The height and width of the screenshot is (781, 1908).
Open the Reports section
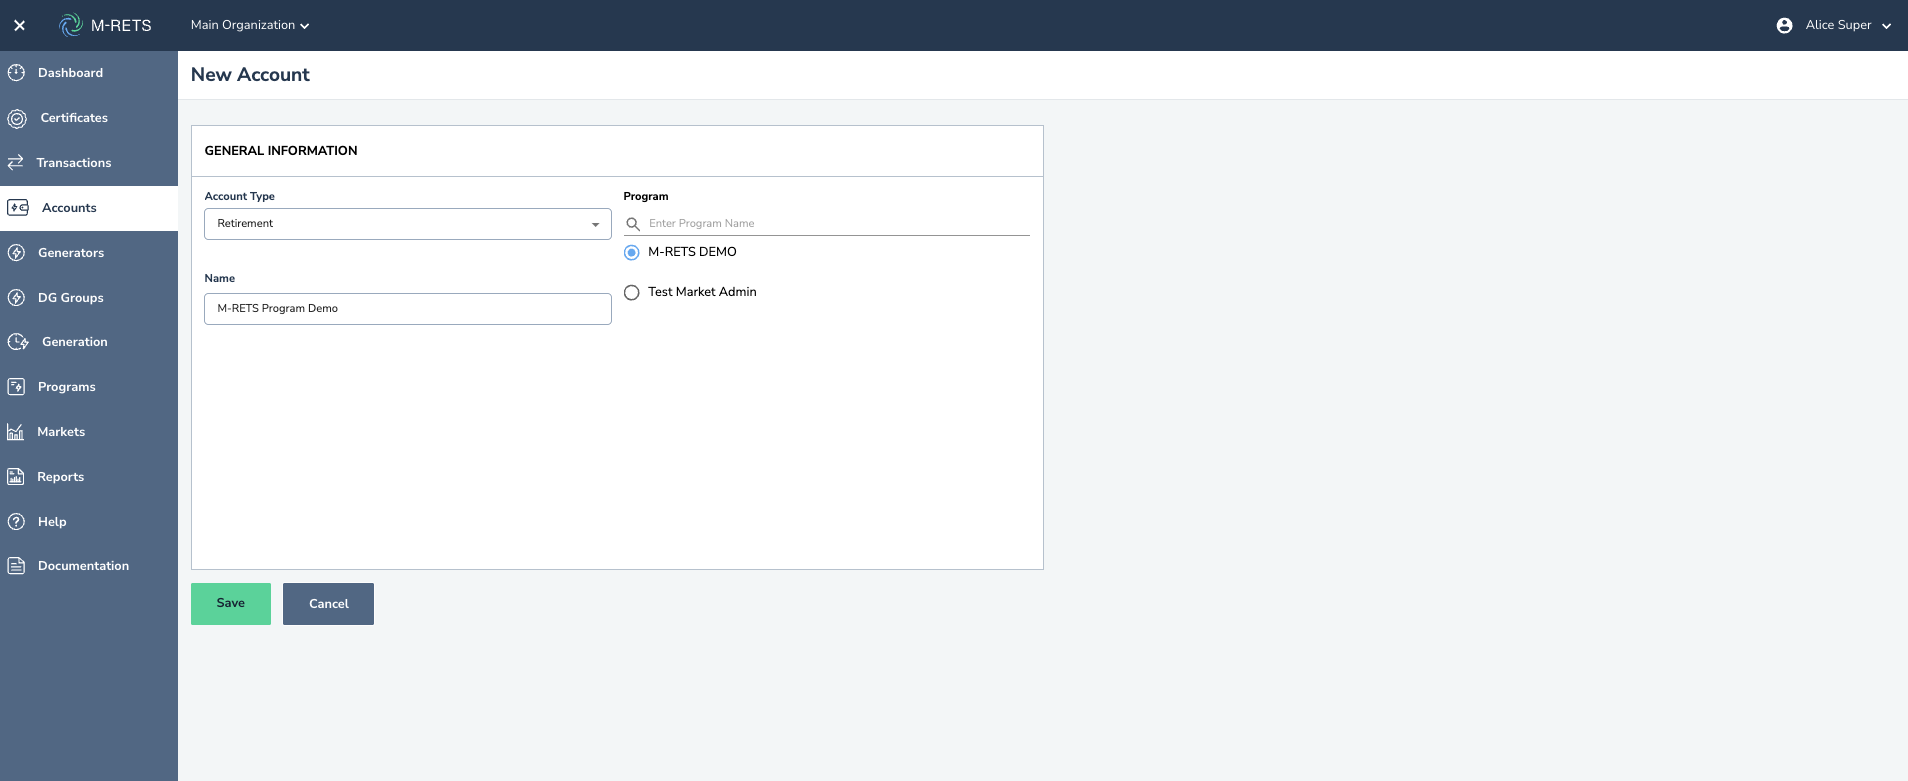click(89, 477)
